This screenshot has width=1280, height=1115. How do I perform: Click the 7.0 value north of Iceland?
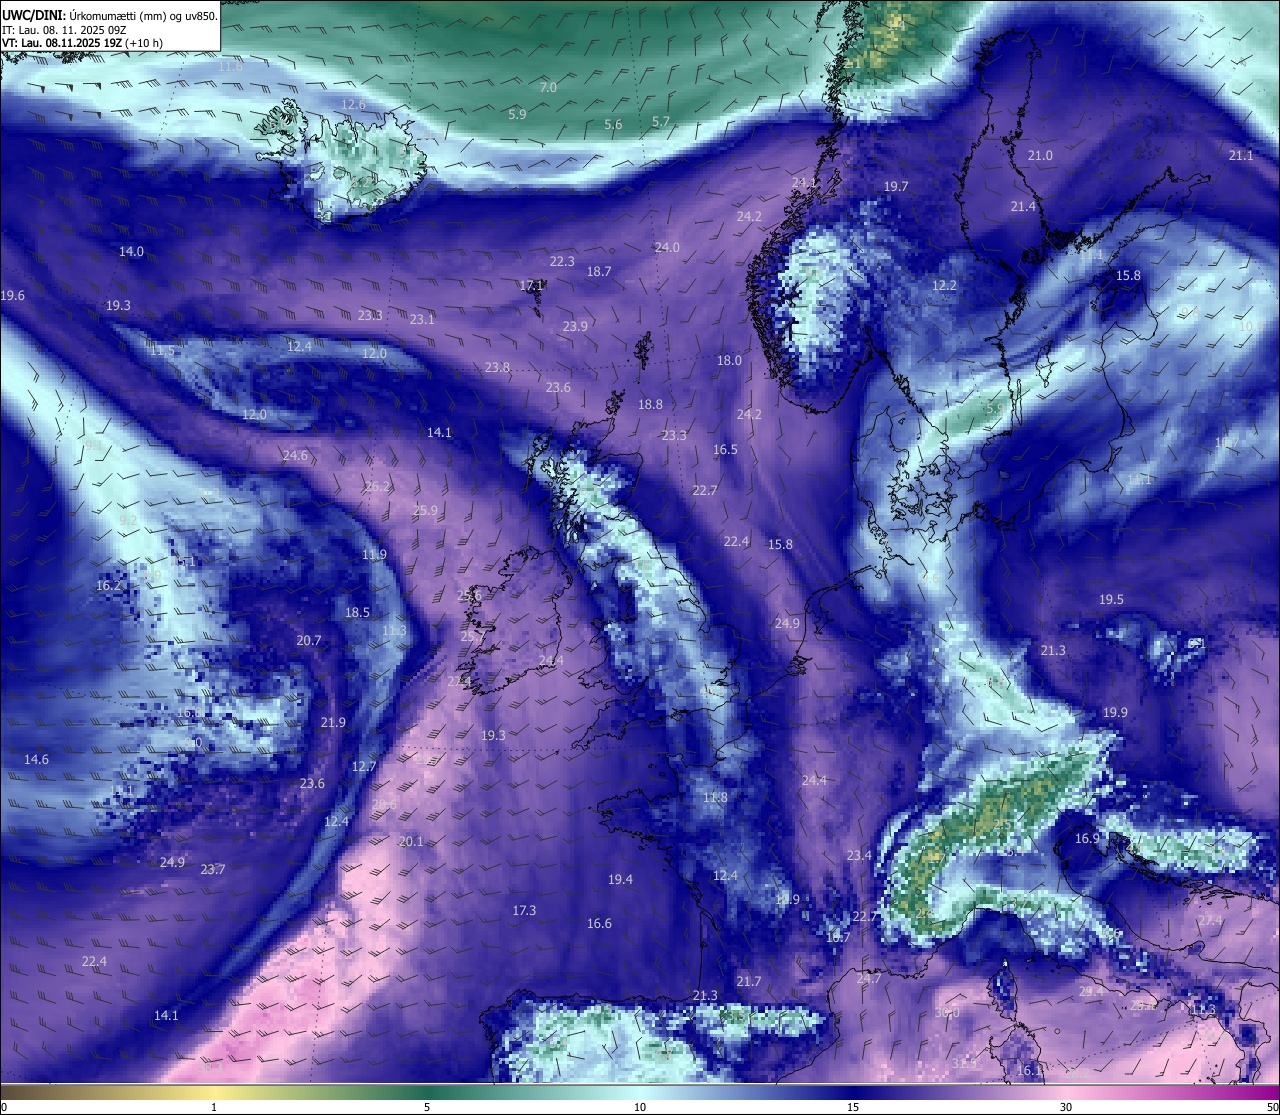click(x=548, y=88)
